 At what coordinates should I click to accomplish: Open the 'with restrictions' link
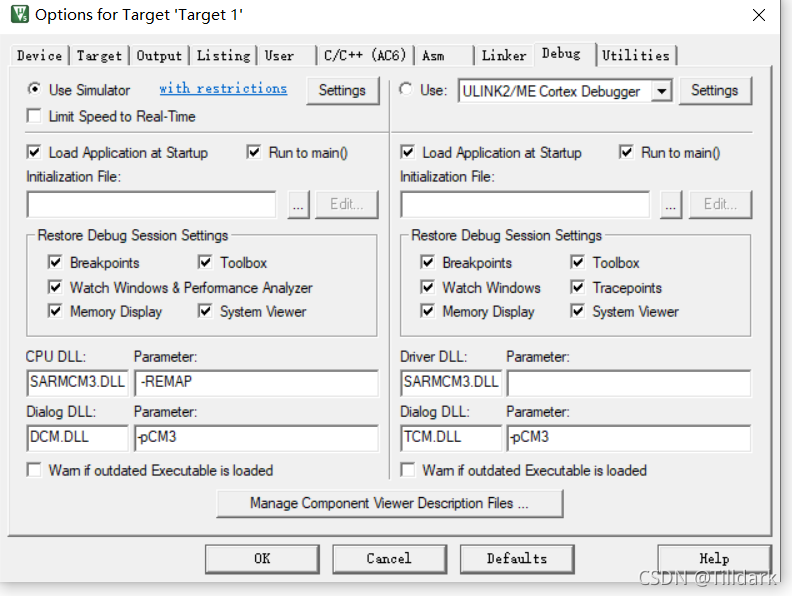point(223,88)
